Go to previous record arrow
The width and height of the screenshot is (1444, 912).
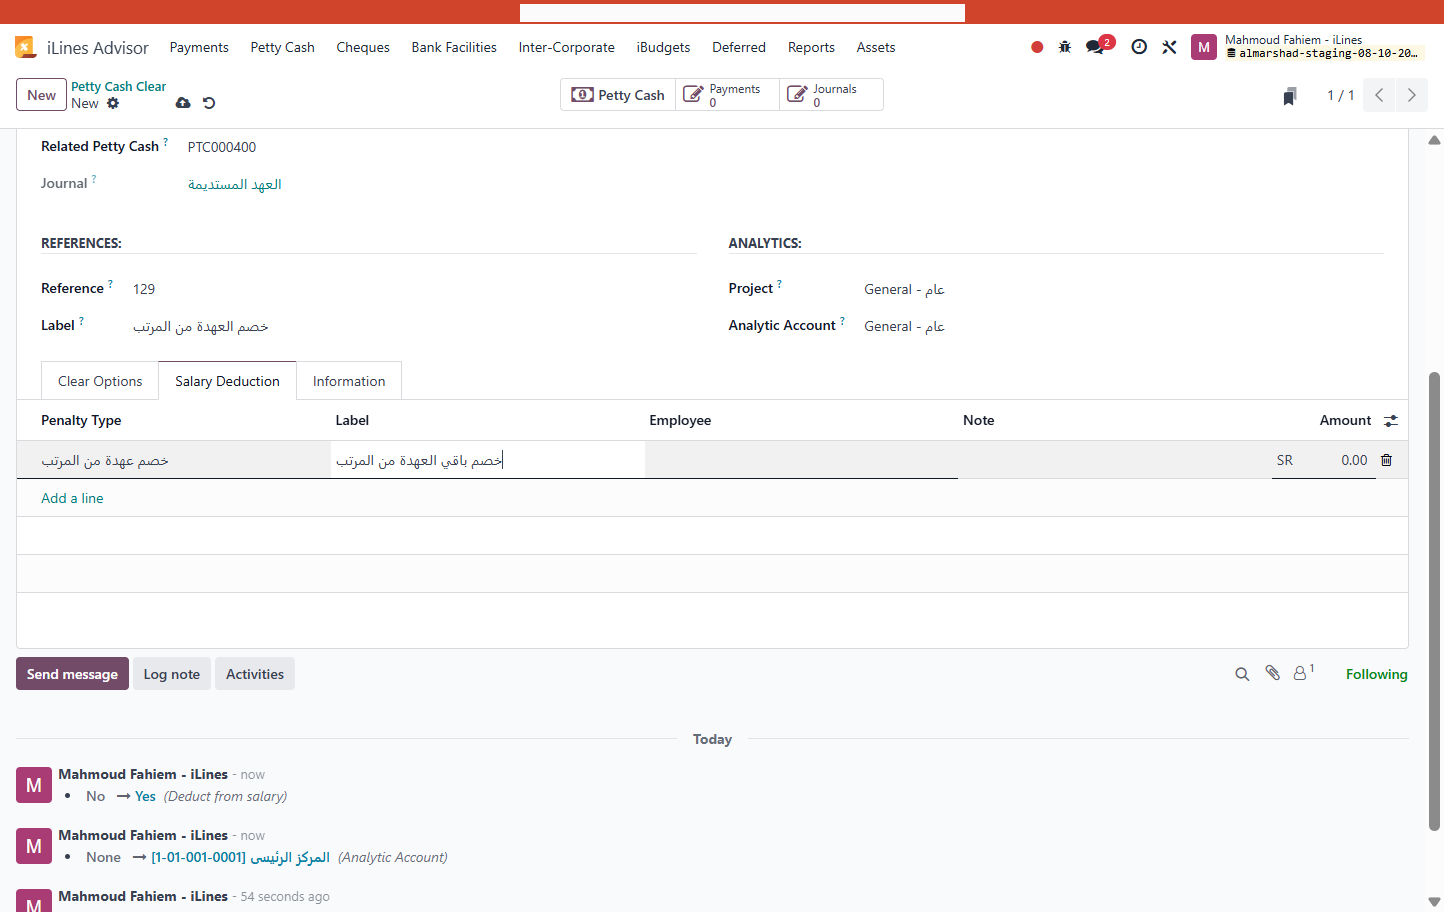tap(1379, 95)
